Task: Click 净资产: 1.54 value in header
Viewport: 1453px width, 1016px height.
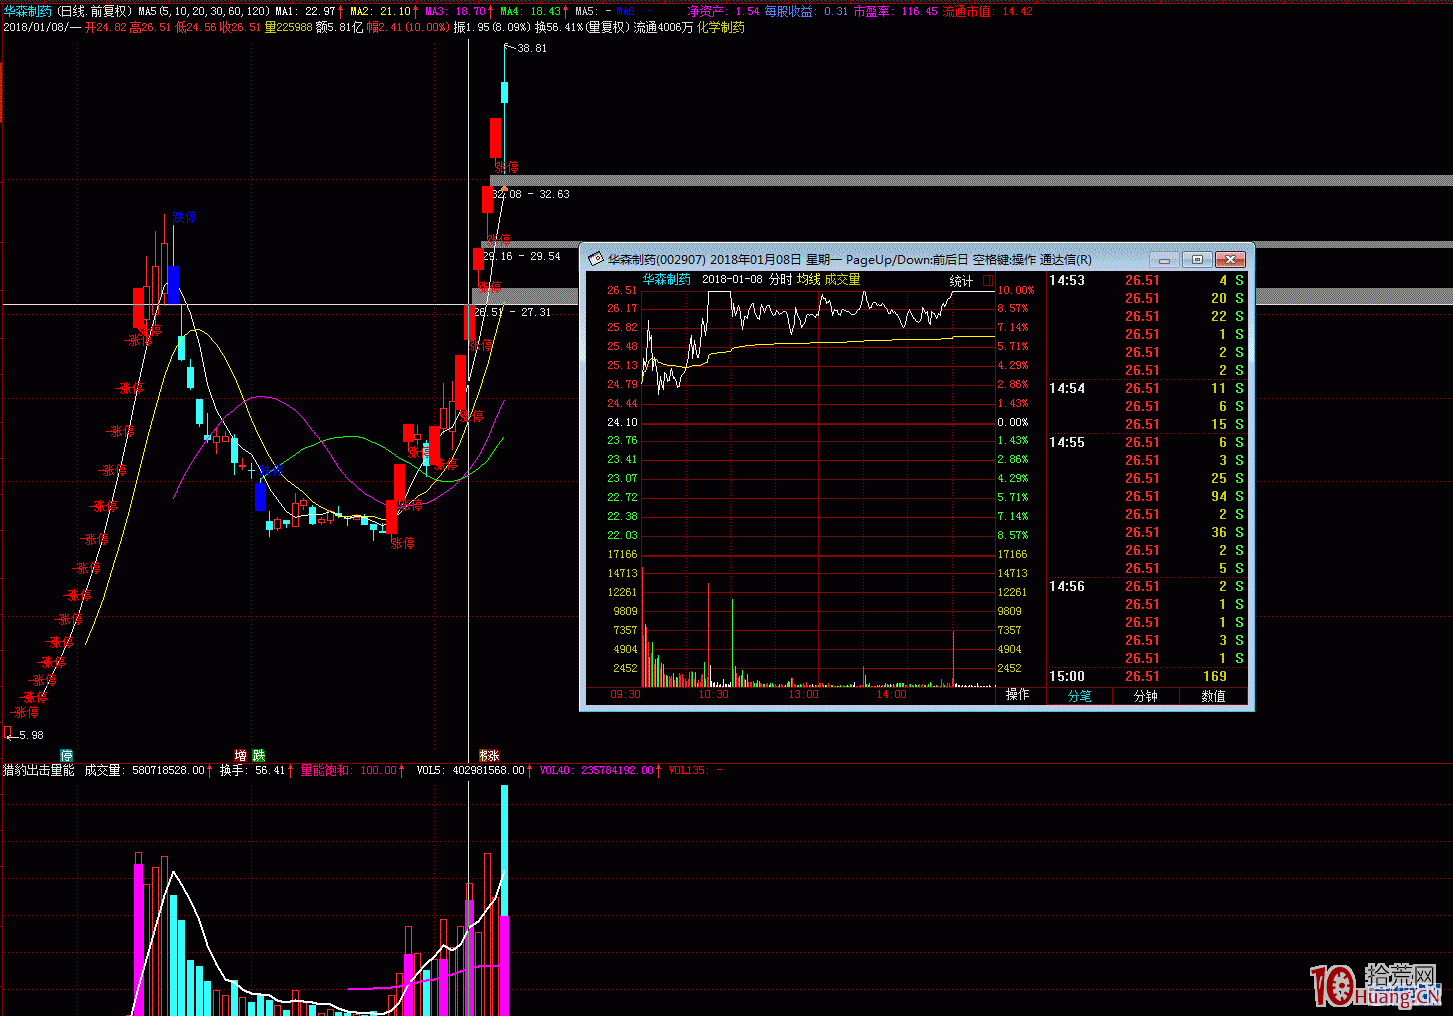Action: [725, 11]
